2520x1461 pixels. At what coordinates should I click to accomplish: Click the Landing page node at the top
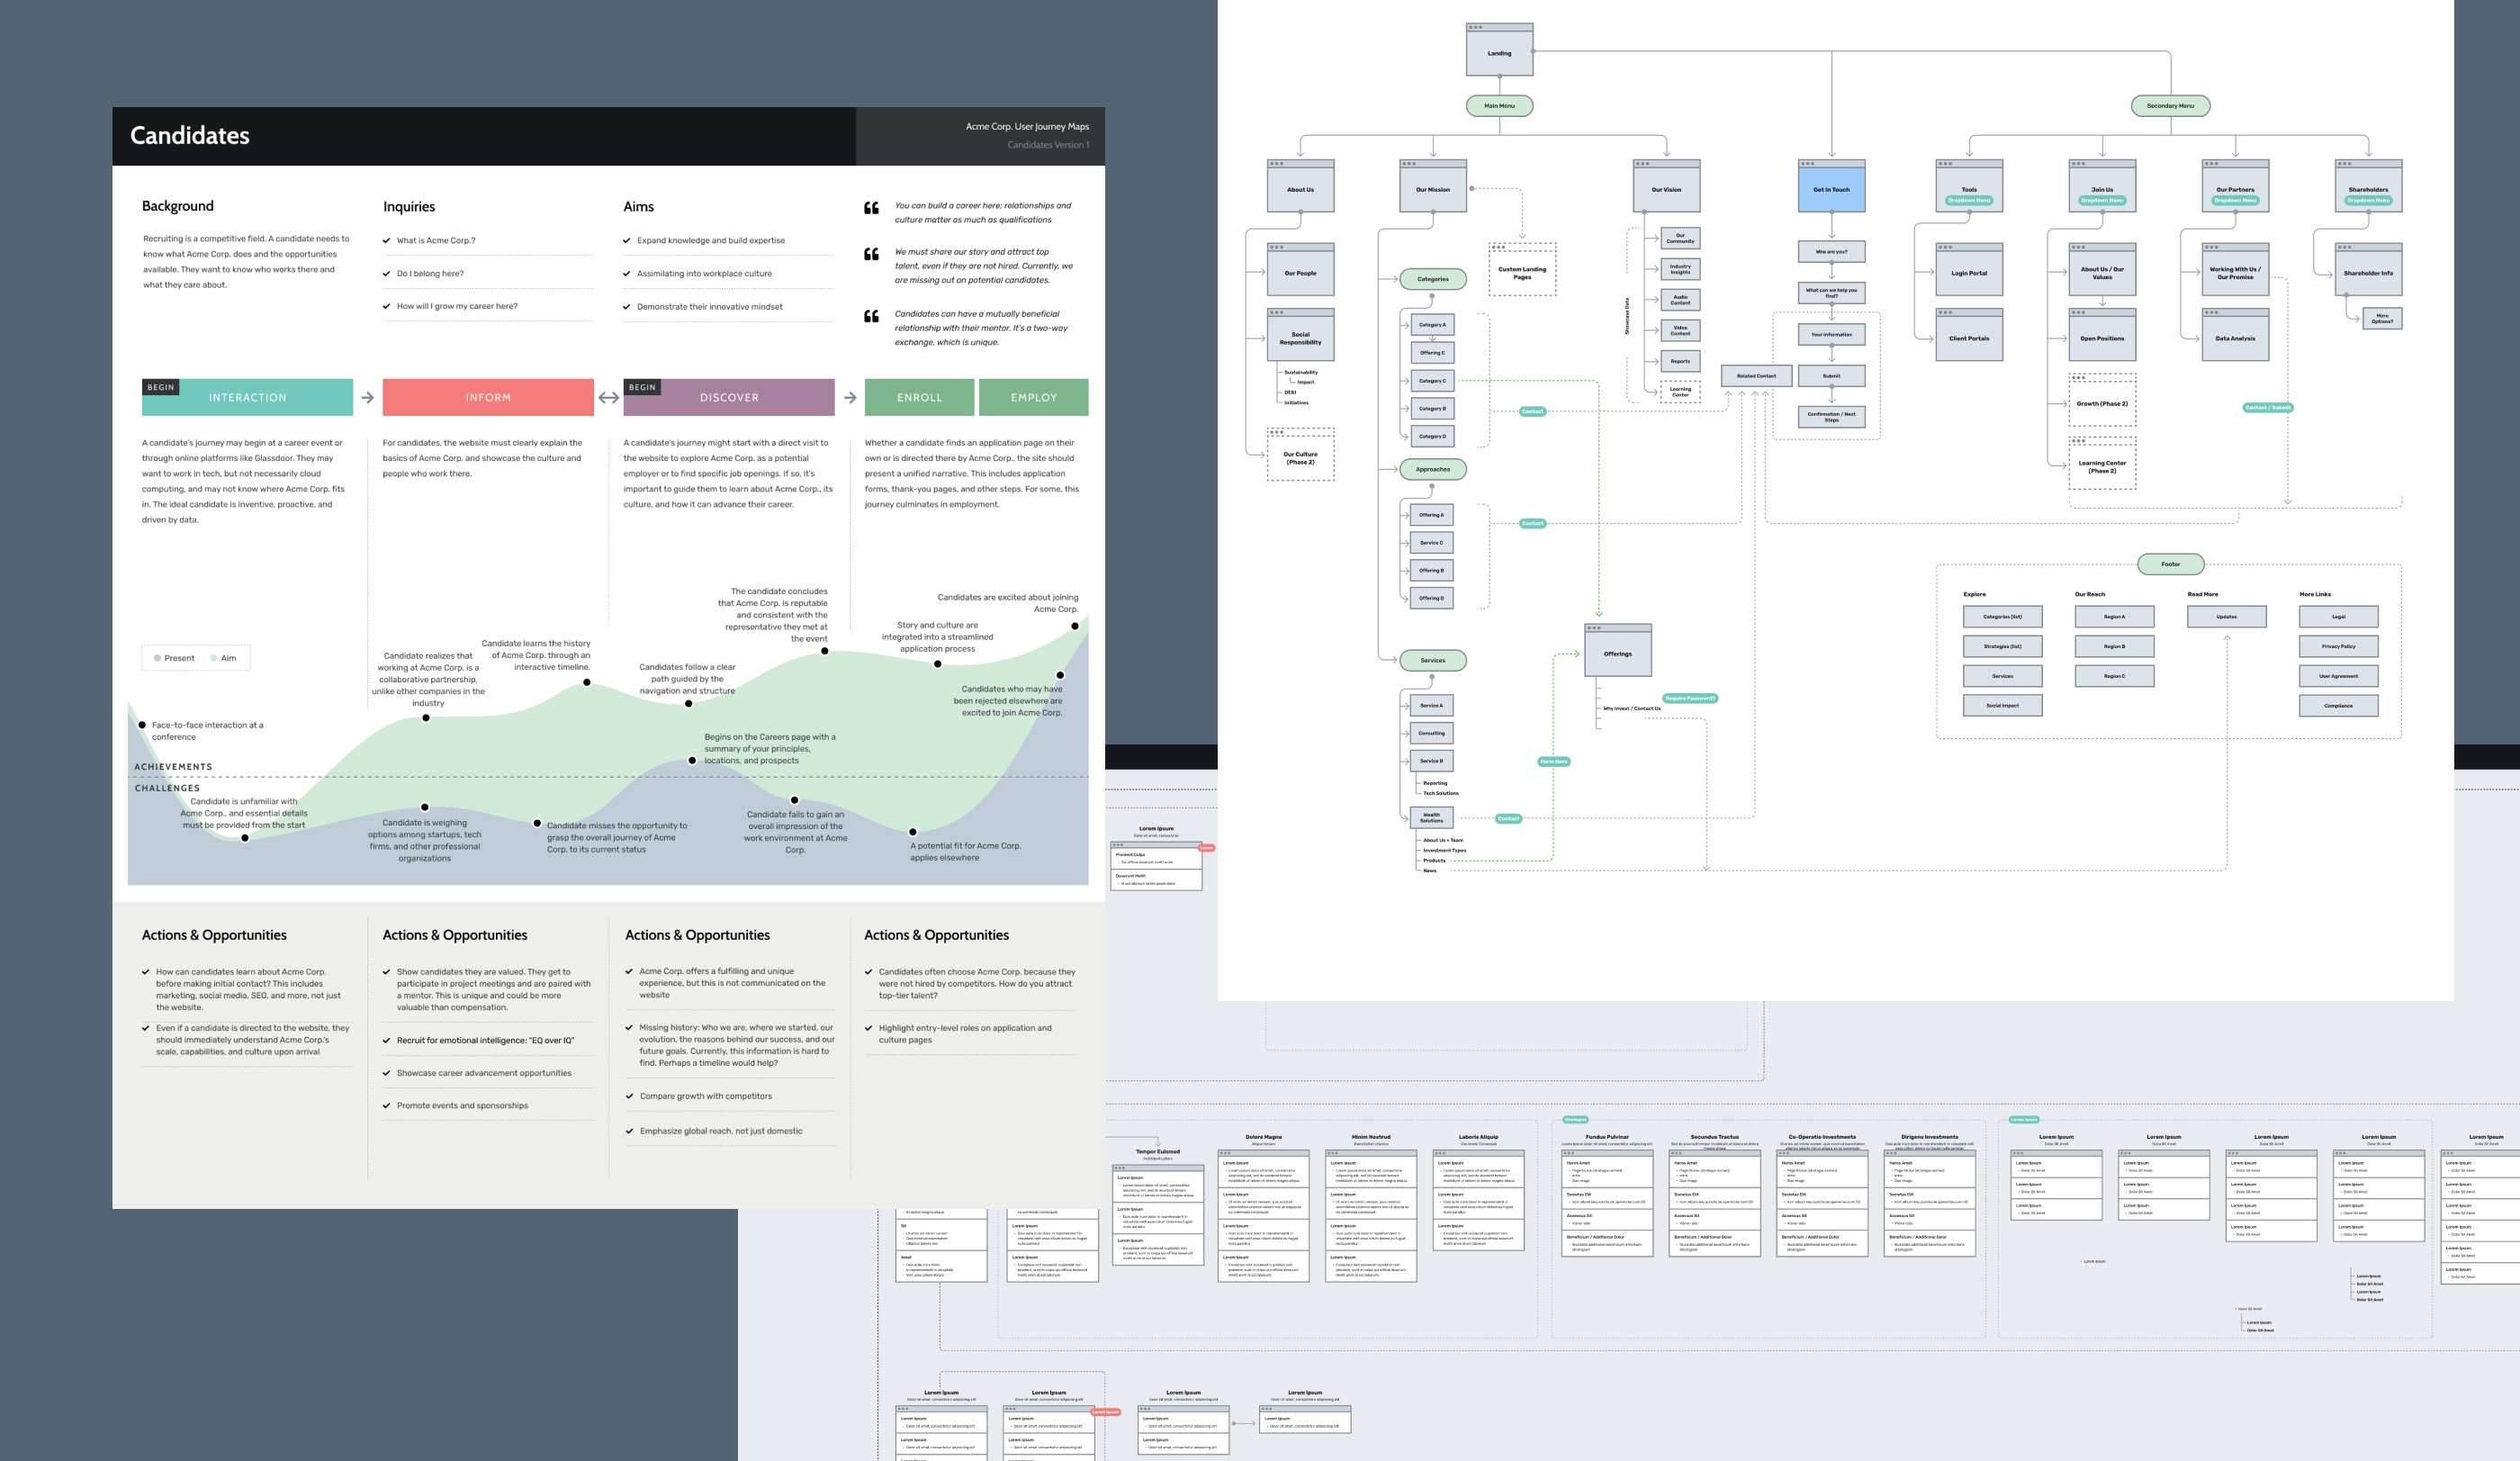click(1499, 52)
